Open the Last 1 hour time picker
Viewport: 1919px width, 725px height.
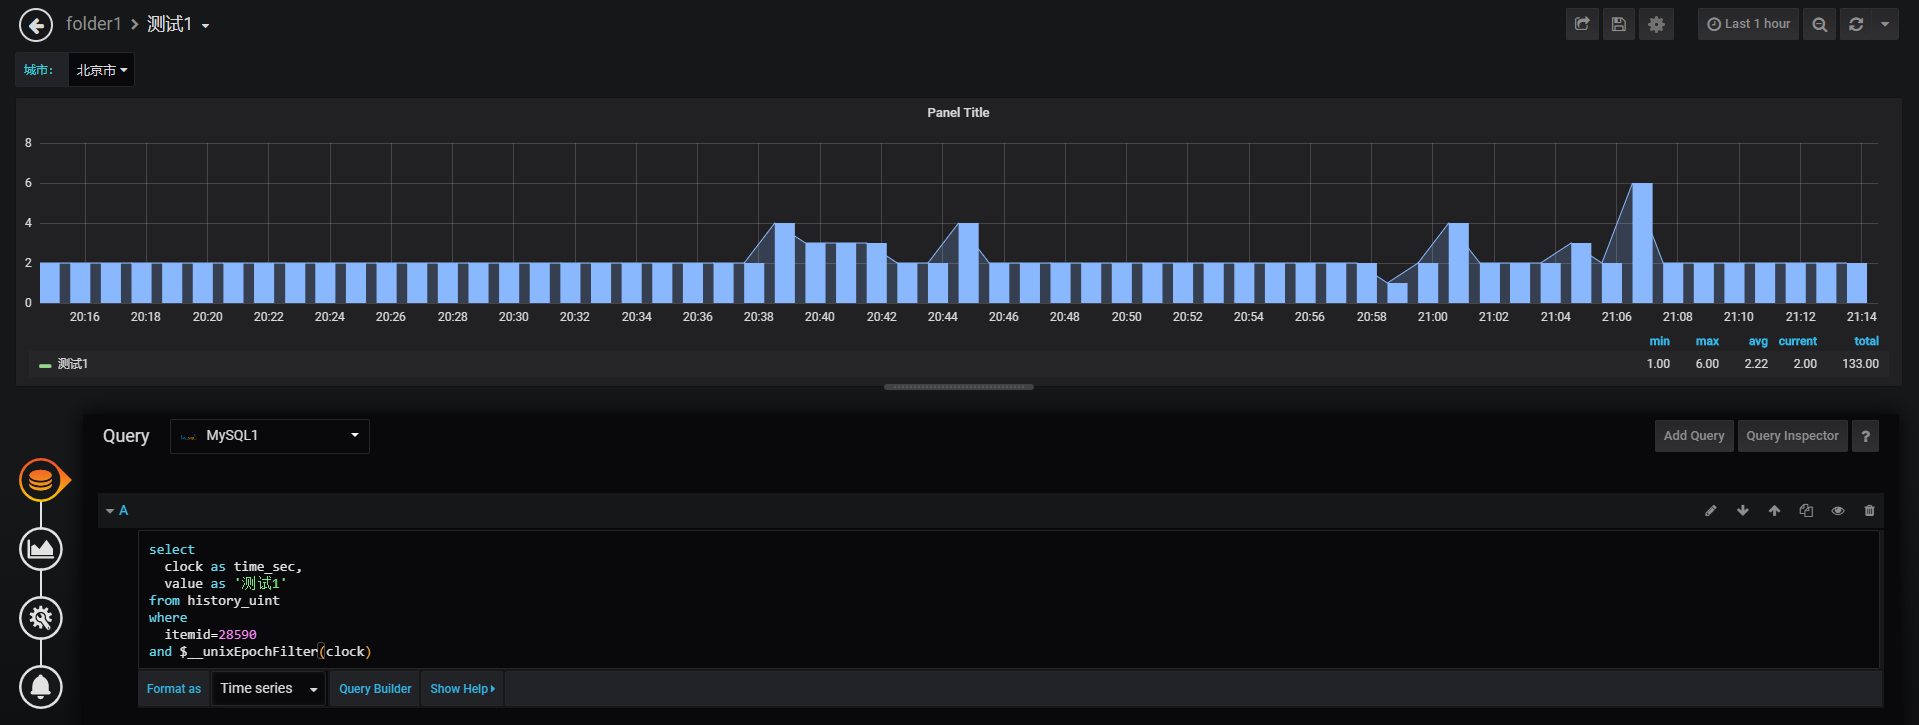point(1748,24)
